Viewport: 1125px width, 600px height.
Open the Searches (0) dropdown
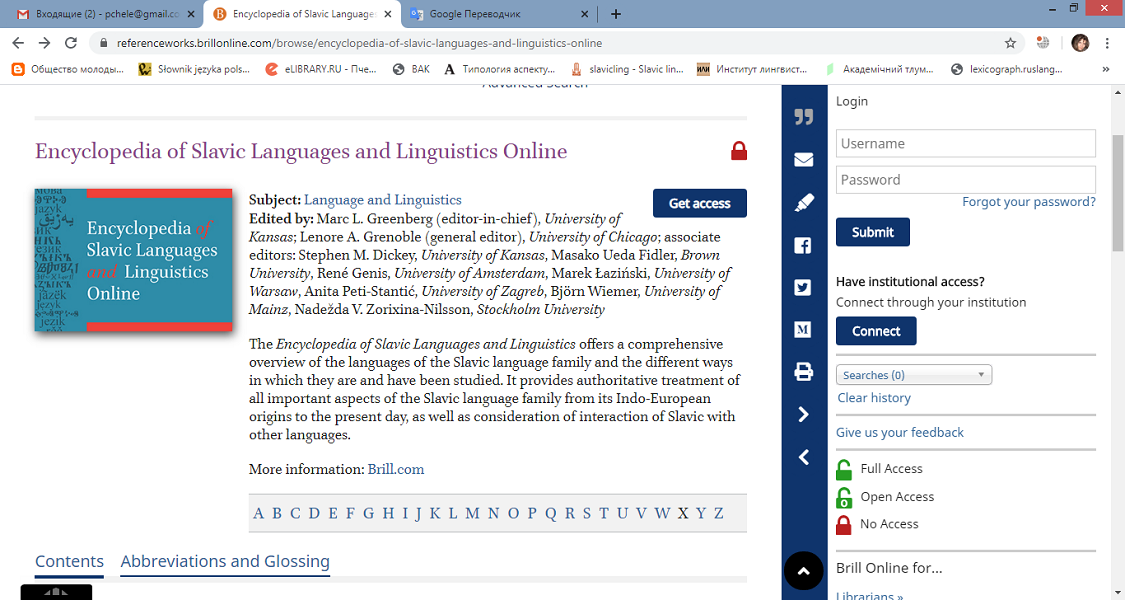tap(914, 375)
